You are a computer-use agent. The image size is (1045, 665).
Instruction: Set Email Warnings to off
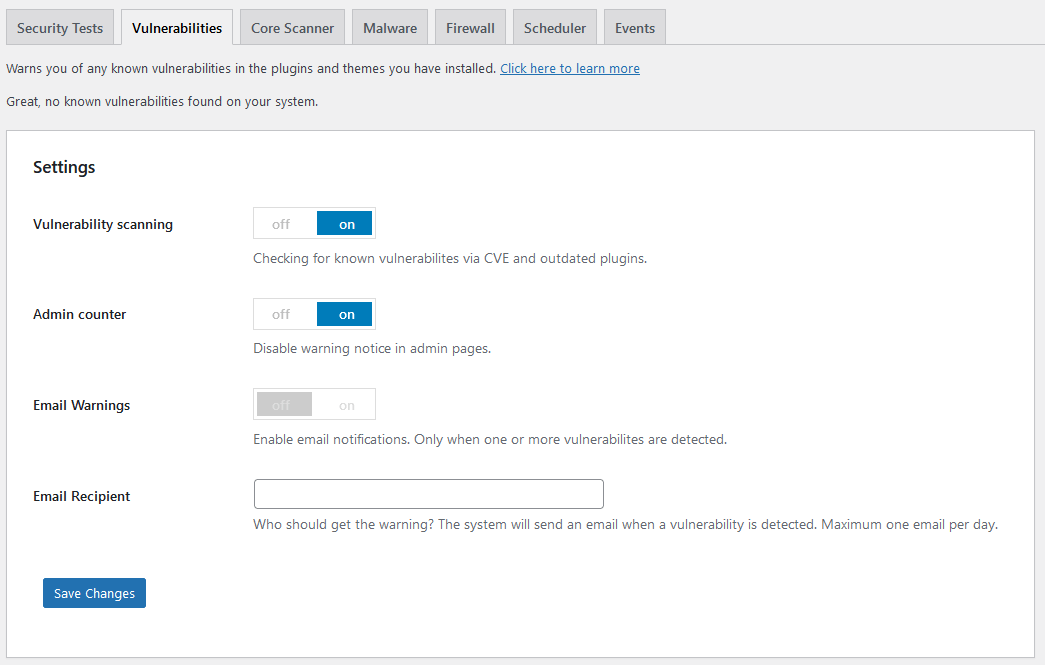click(x=285, y=404)
